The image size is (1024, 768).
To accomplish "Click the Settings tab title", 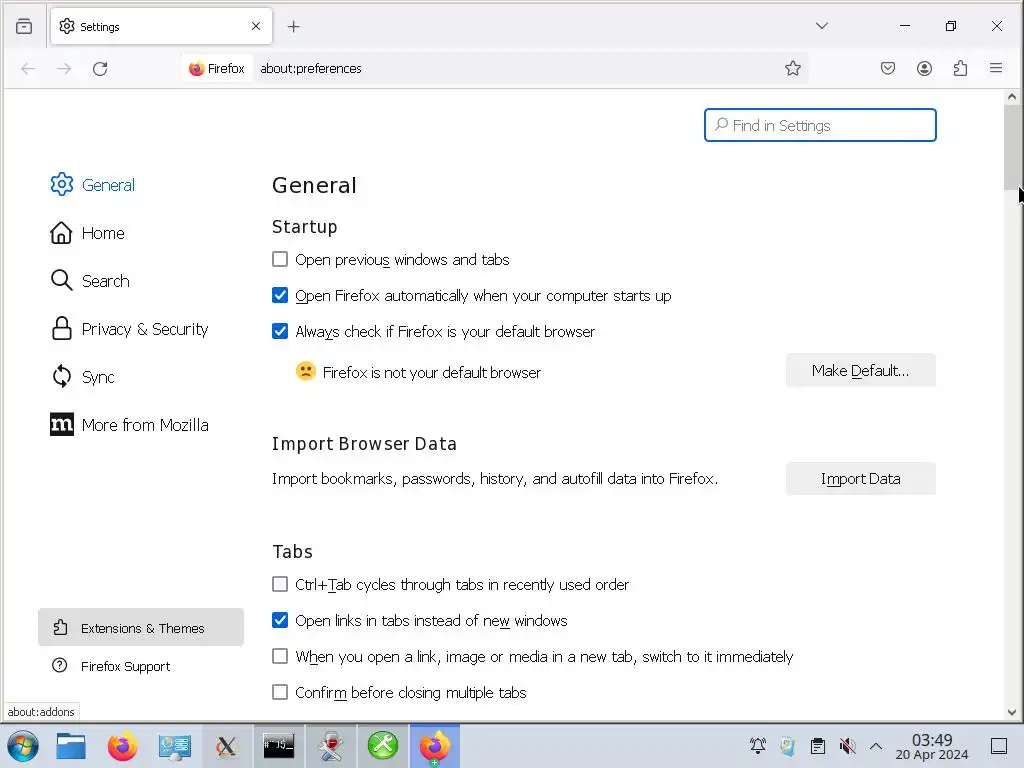I will [100, 27].
